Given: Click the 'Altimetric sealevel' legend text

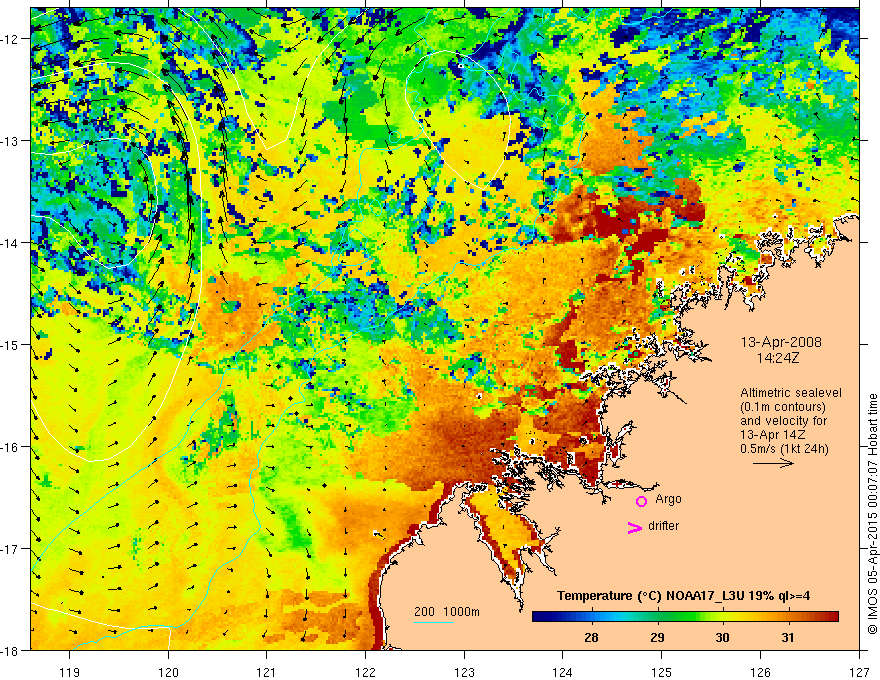Looking at the screenshot, I should pyautogui.click(x=791, y=393).
